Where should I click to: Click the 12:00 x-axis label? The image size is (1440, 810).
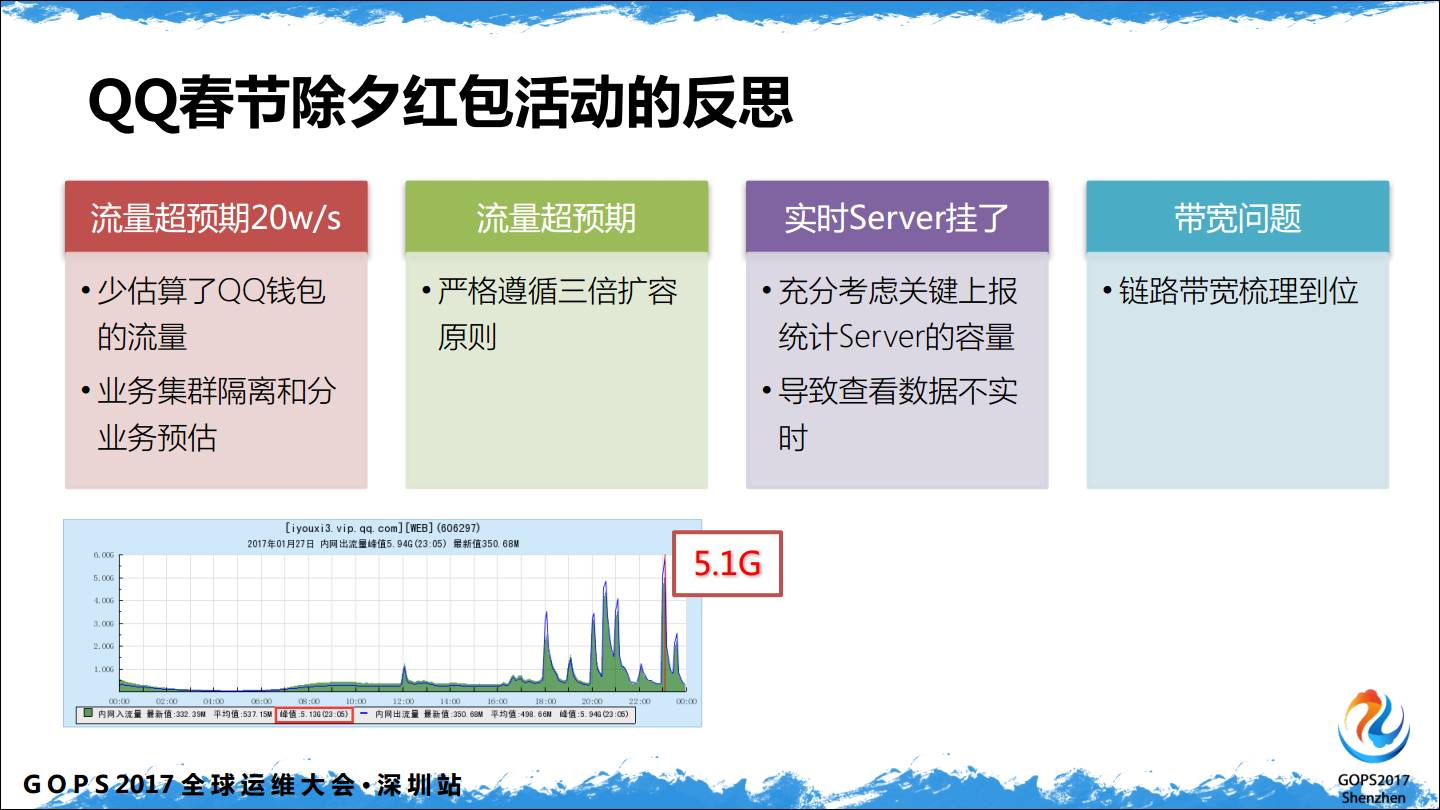pyautogui.click(x=403, y=701)
